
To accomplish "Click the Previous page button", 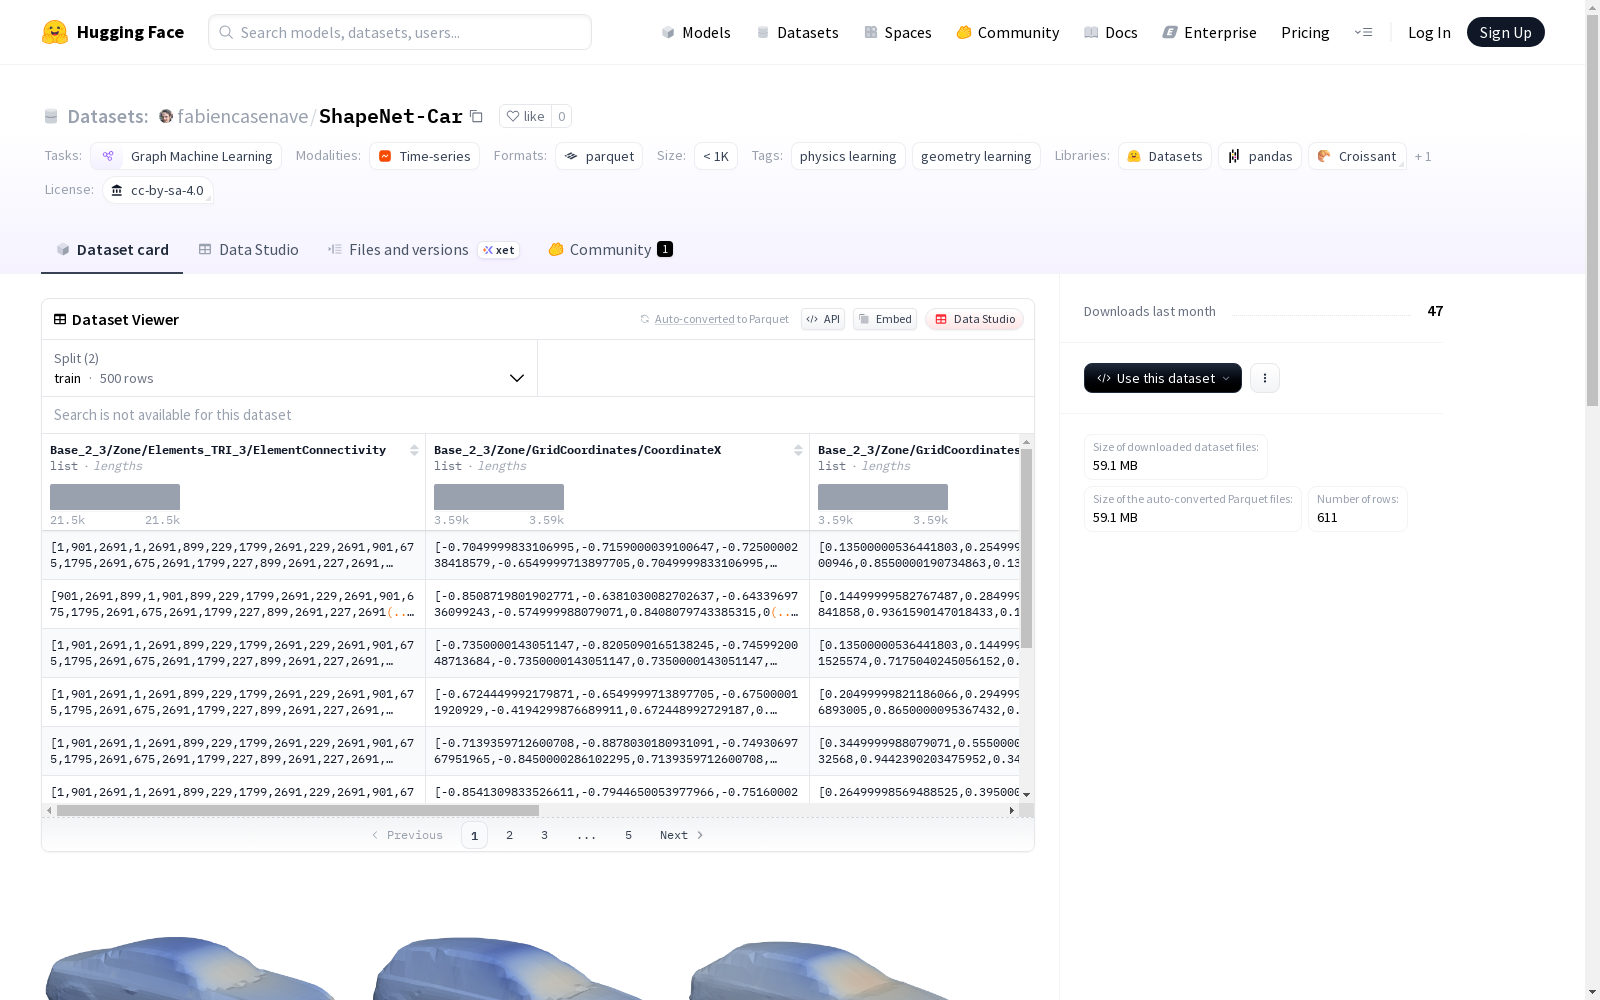I will (x=407, y=835).
